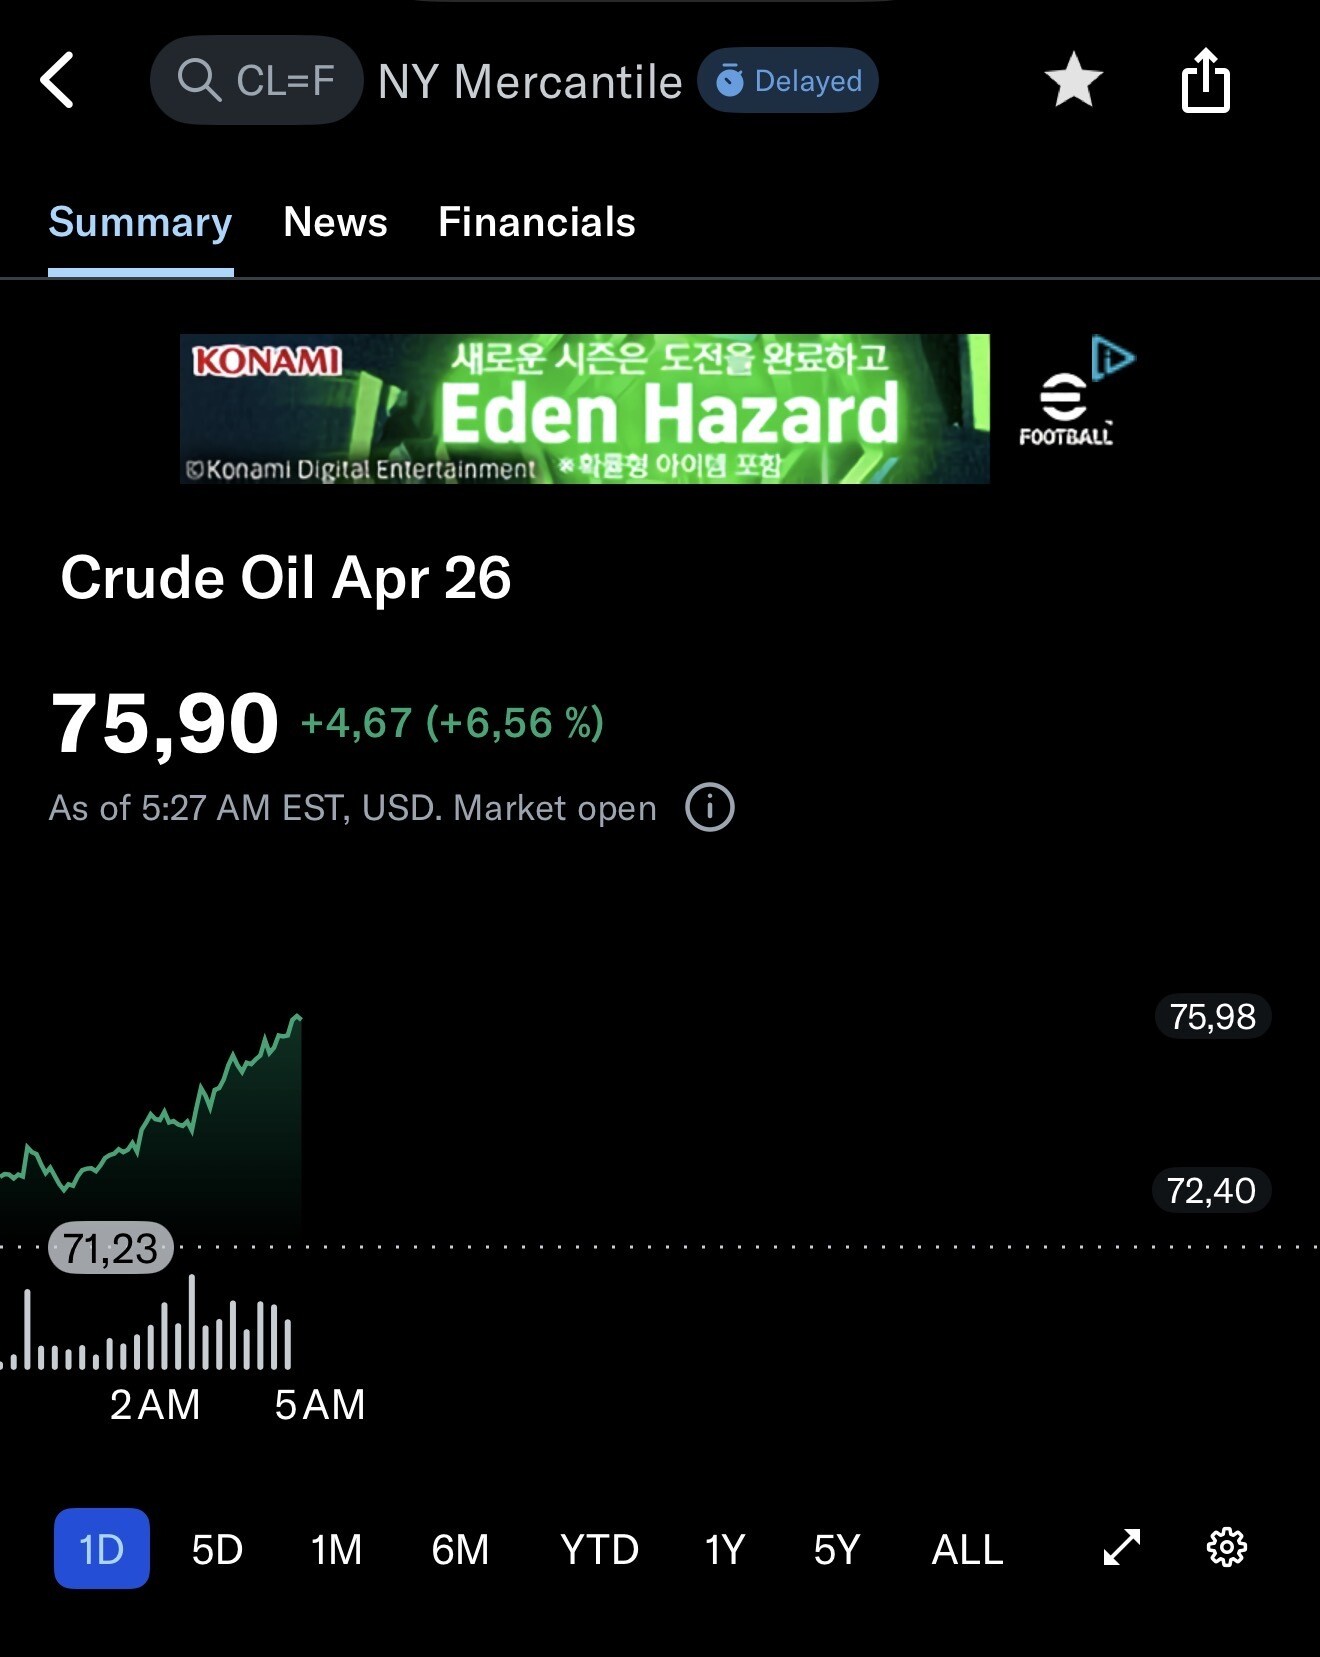Viewport: 1320px width, 1657px height.
Task: Tap the back arrow icon
Action: coord(57,80)
